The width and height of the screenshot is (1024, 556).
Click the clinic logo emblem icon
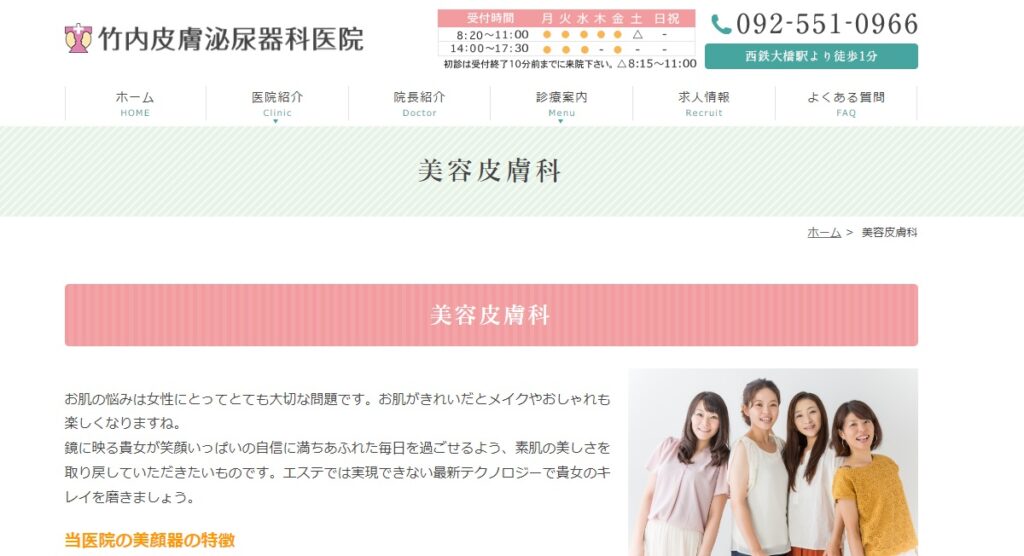tap(78, 38)
